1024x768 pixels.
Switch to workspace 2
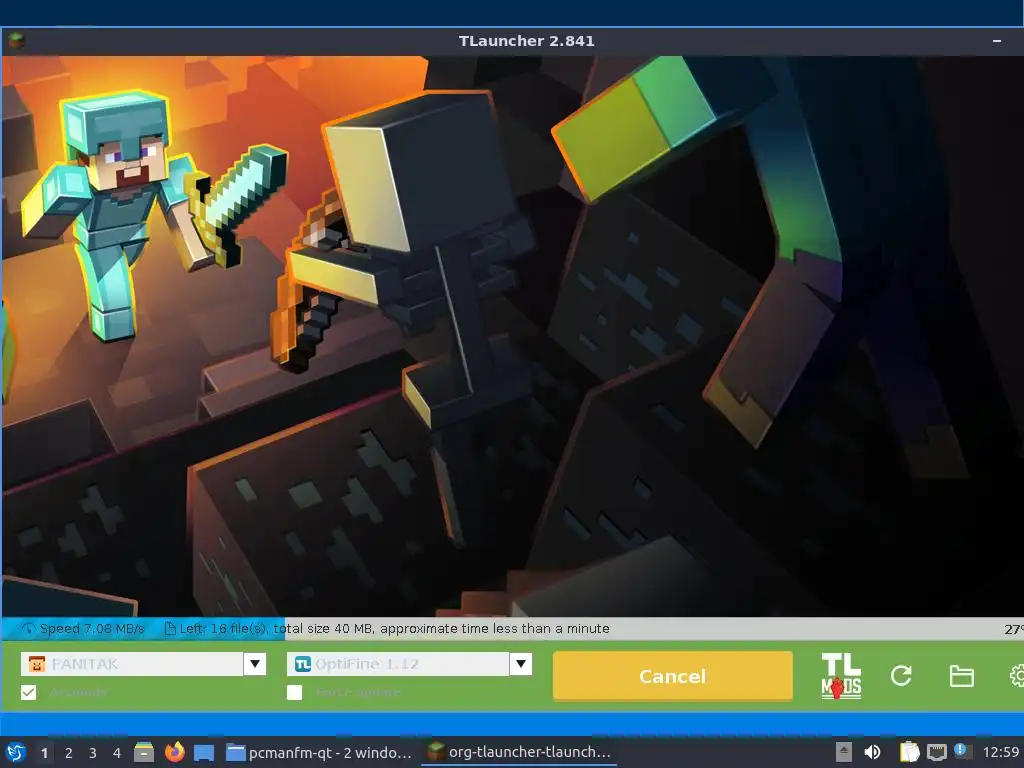69,753
